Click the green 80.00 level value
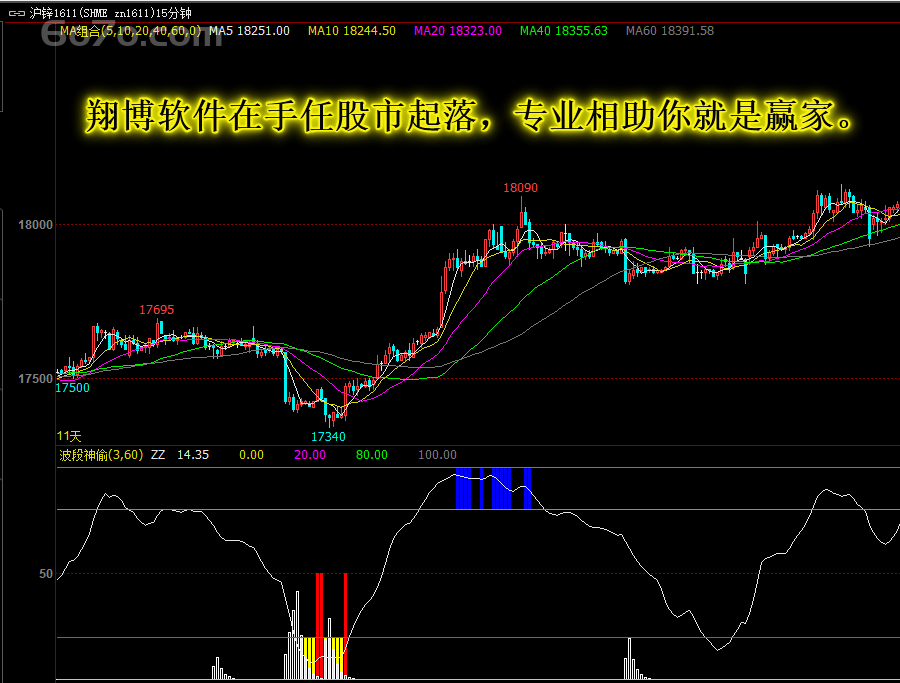The image size is (900, 683). pos(371,455)
